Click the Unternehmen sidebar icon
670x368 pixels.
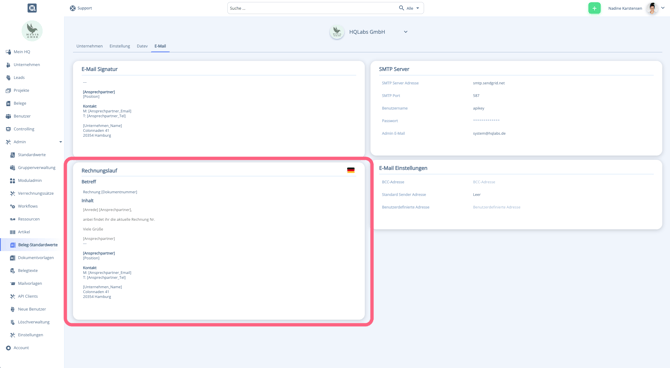[8, 65]
